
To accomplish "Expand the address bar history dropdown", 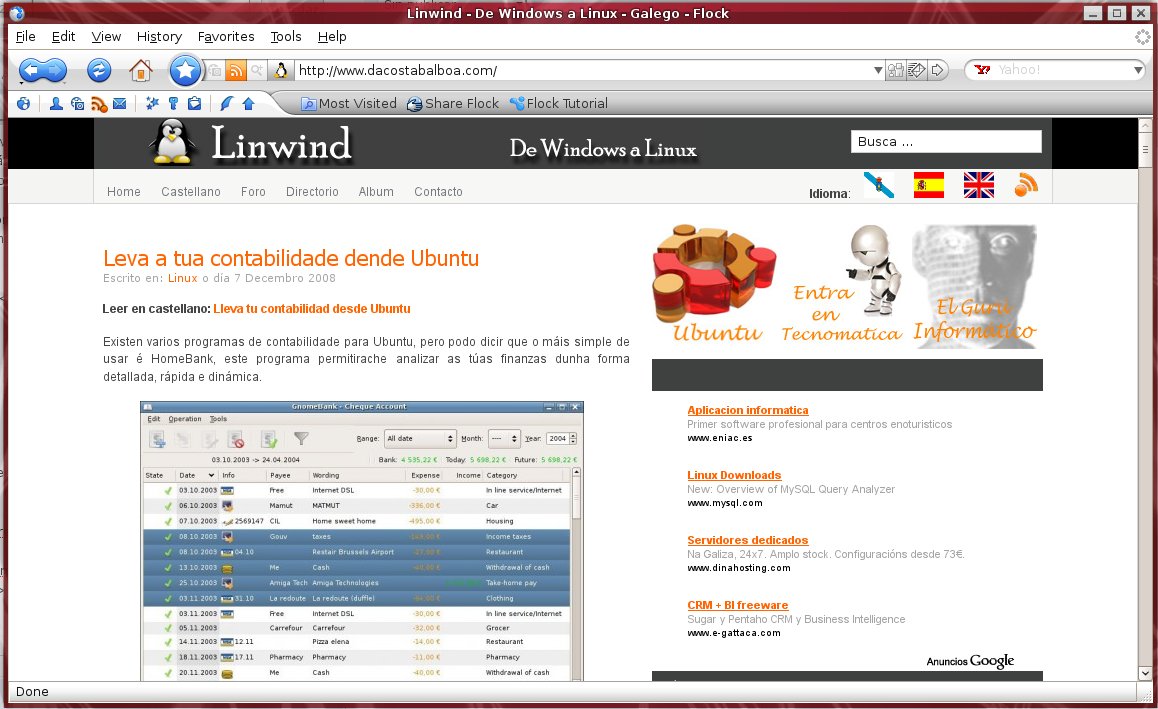I will [877, 71].
